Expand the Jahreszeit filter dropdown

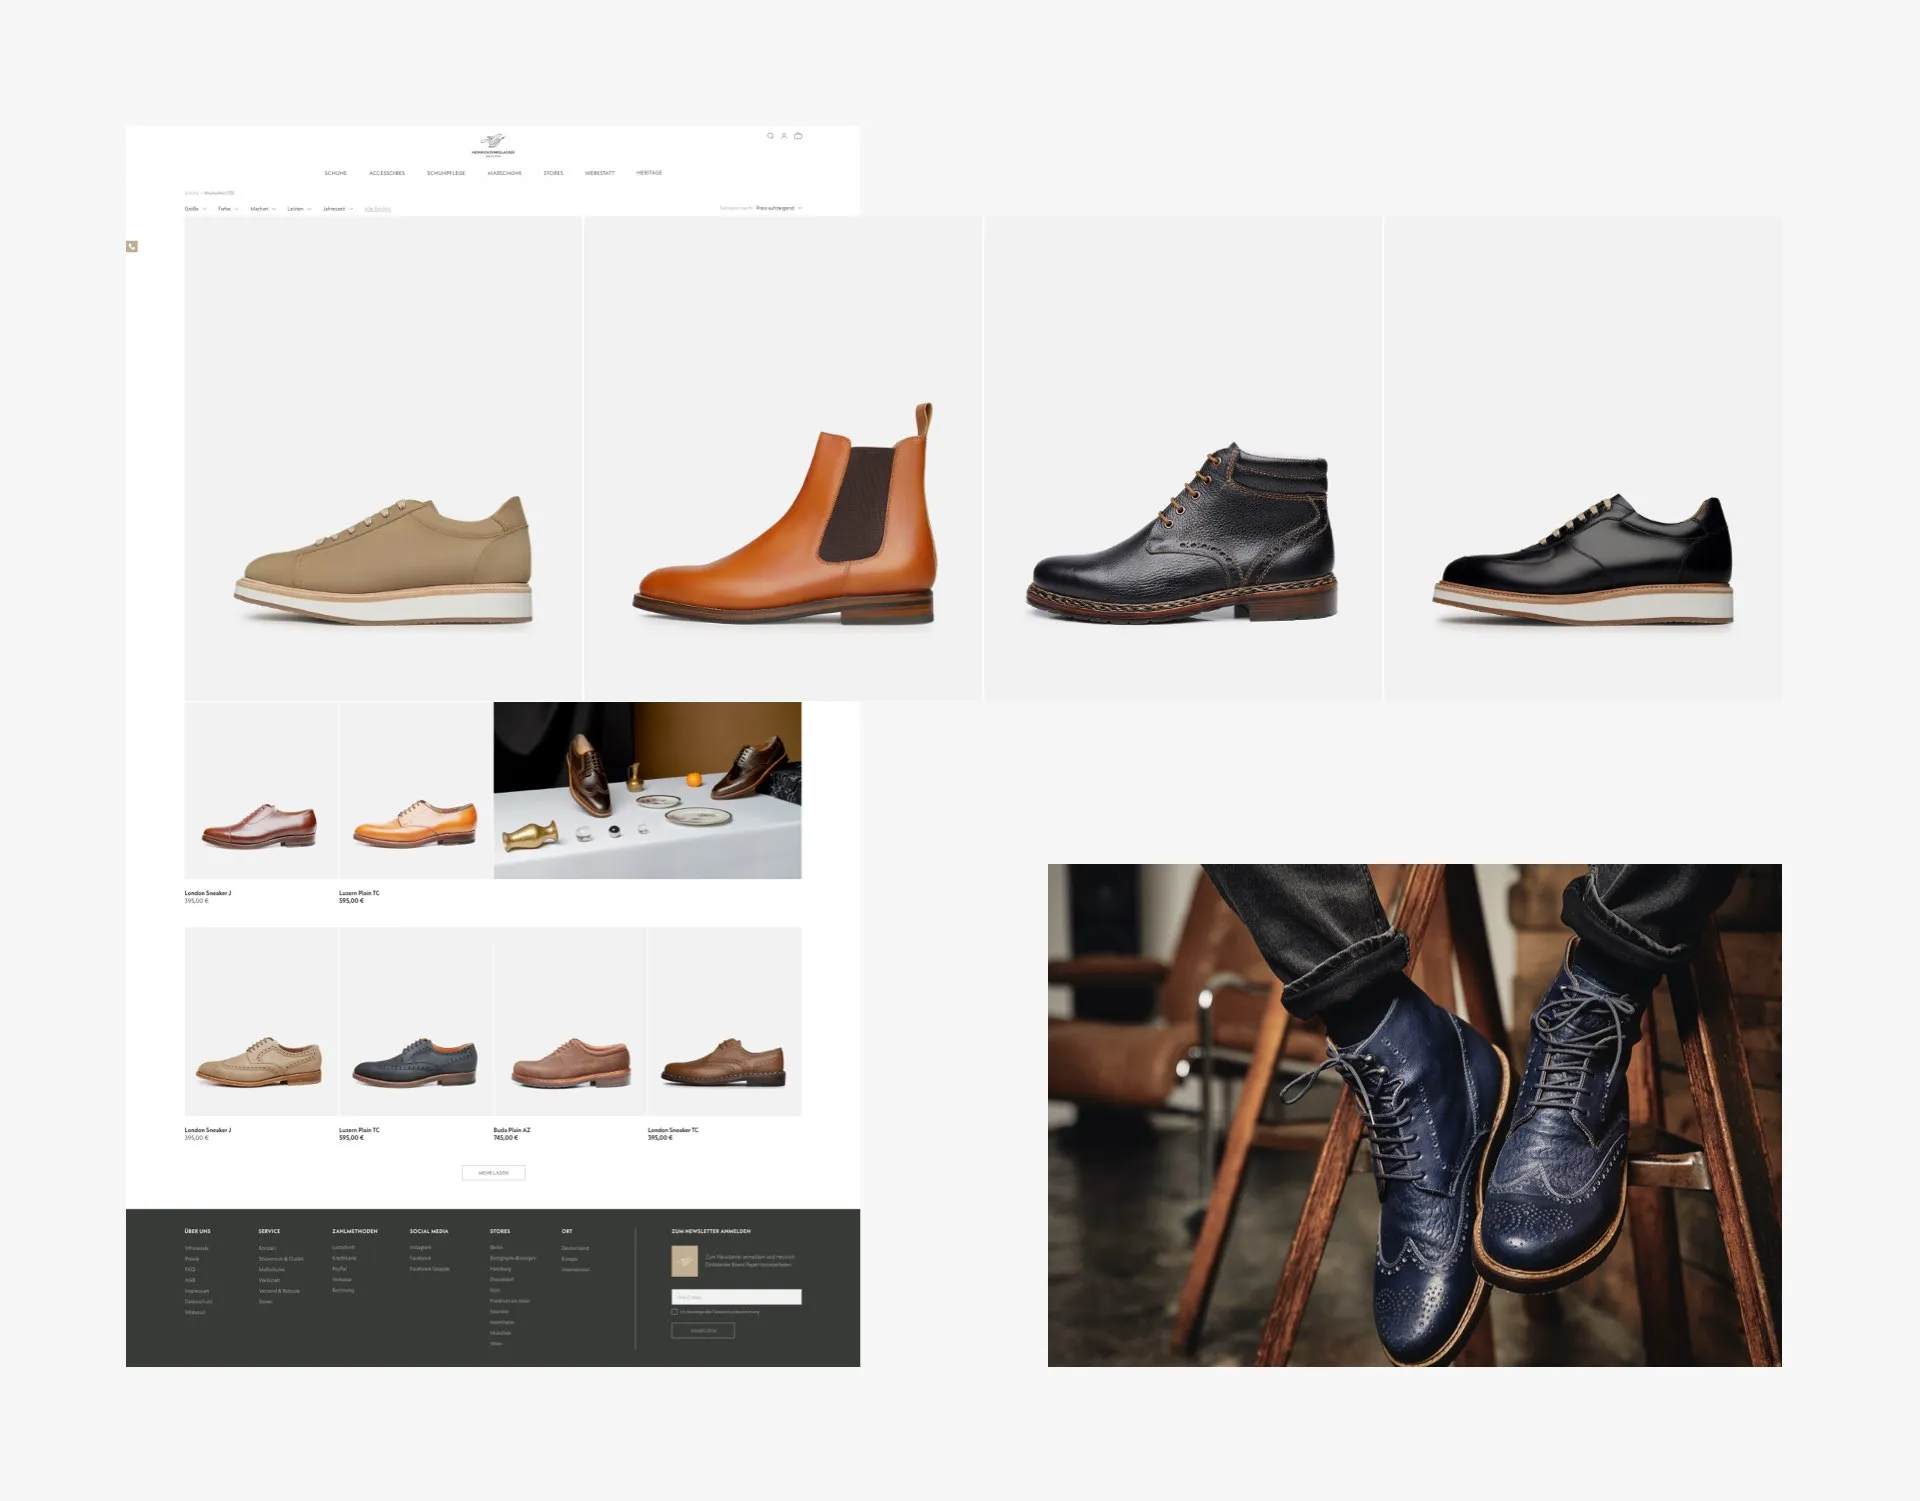(336, 209)
